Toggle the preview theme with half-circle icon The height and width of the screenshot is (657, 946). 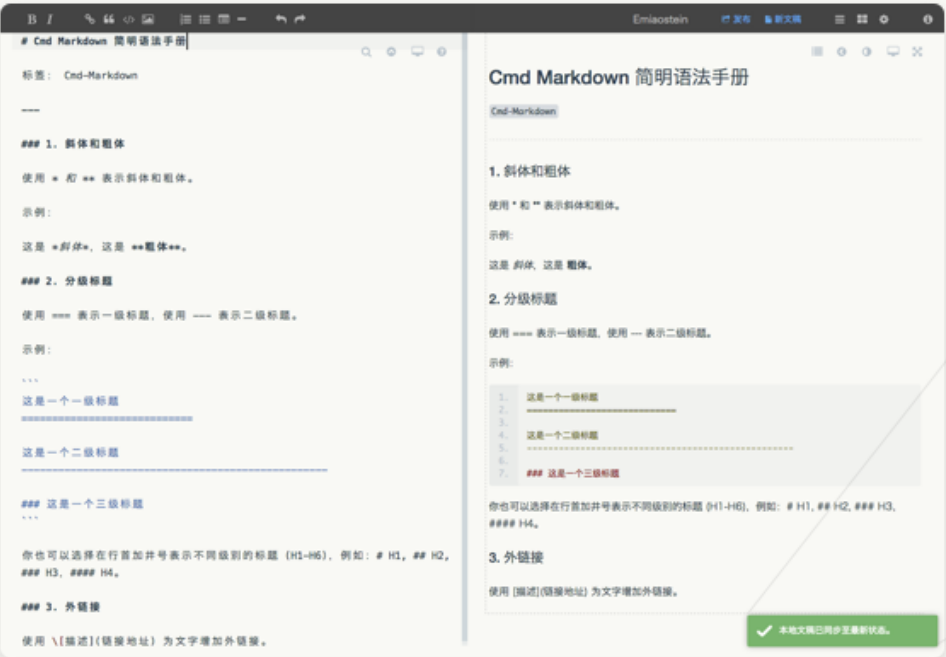tap(866, 52)
